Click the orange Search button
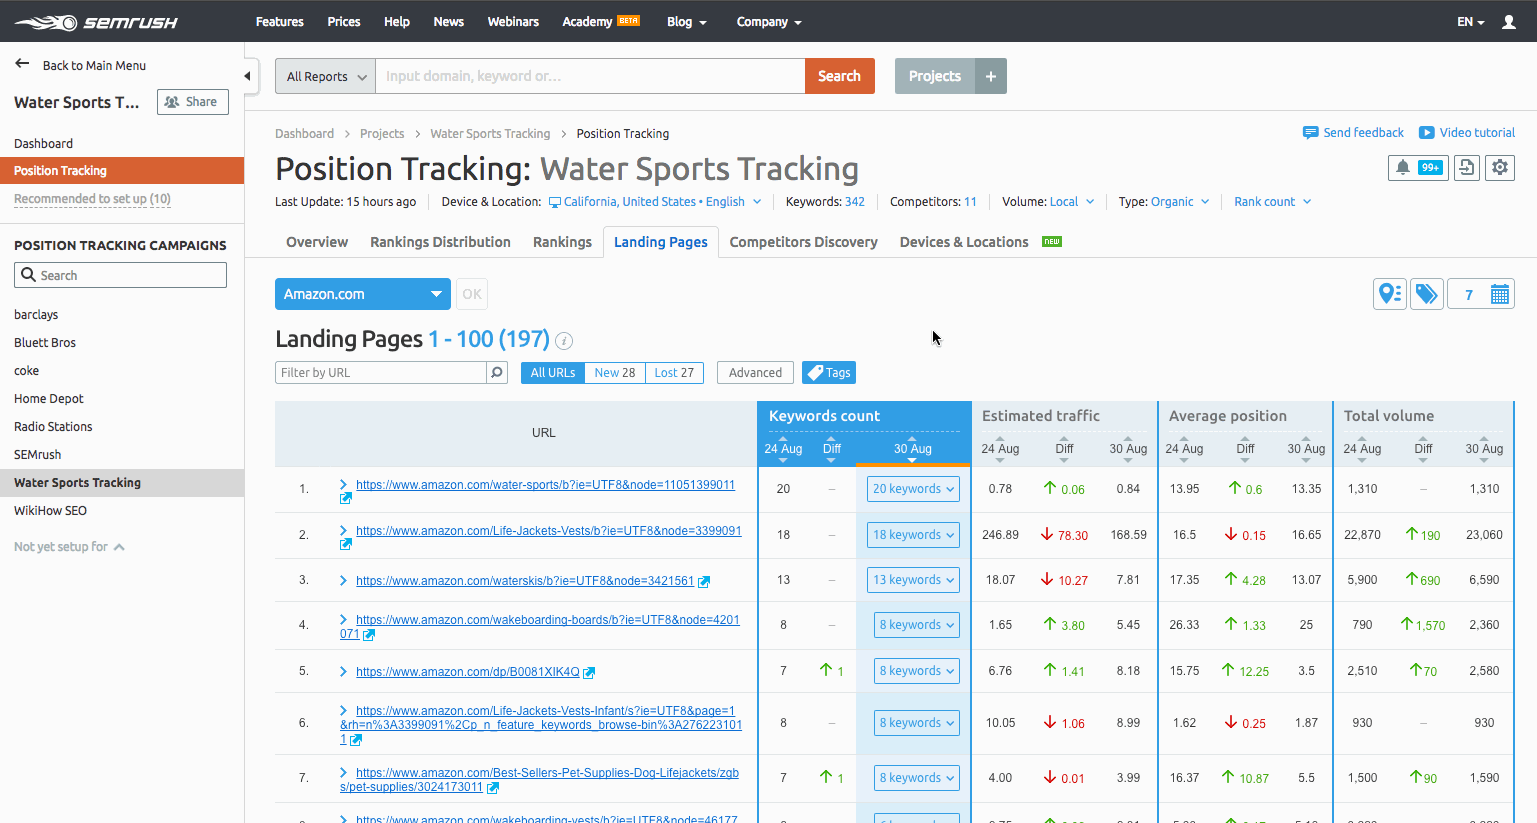 [x=839, y=76]
